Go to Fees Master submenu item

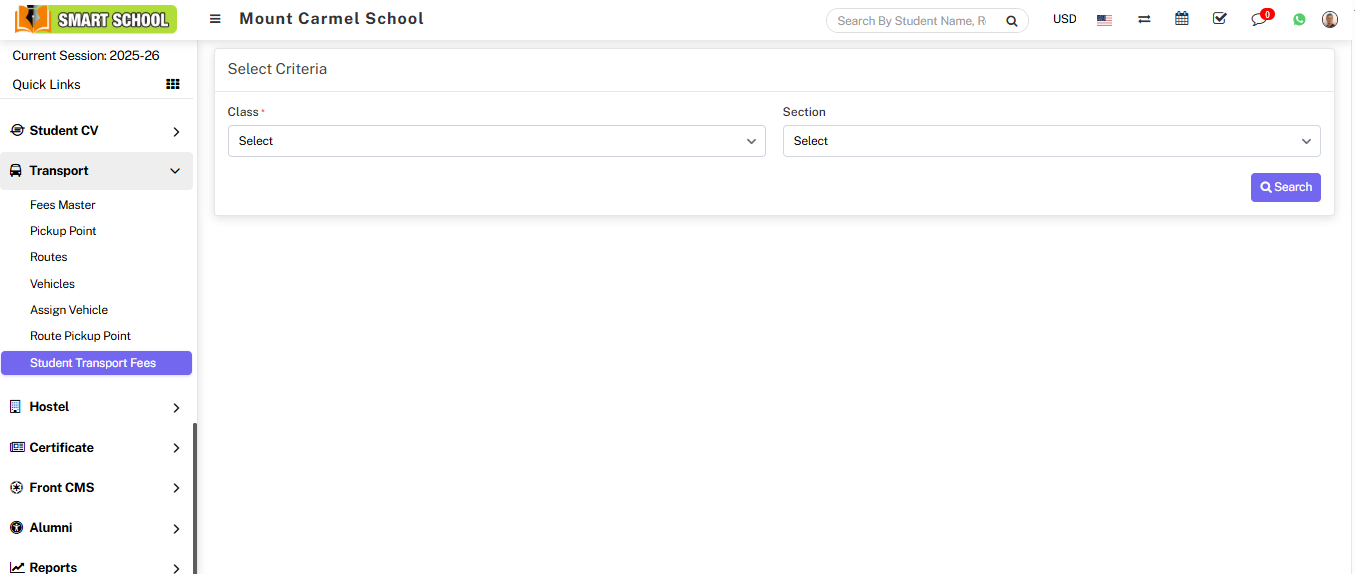pyautogui.click(x=63, y=205)
